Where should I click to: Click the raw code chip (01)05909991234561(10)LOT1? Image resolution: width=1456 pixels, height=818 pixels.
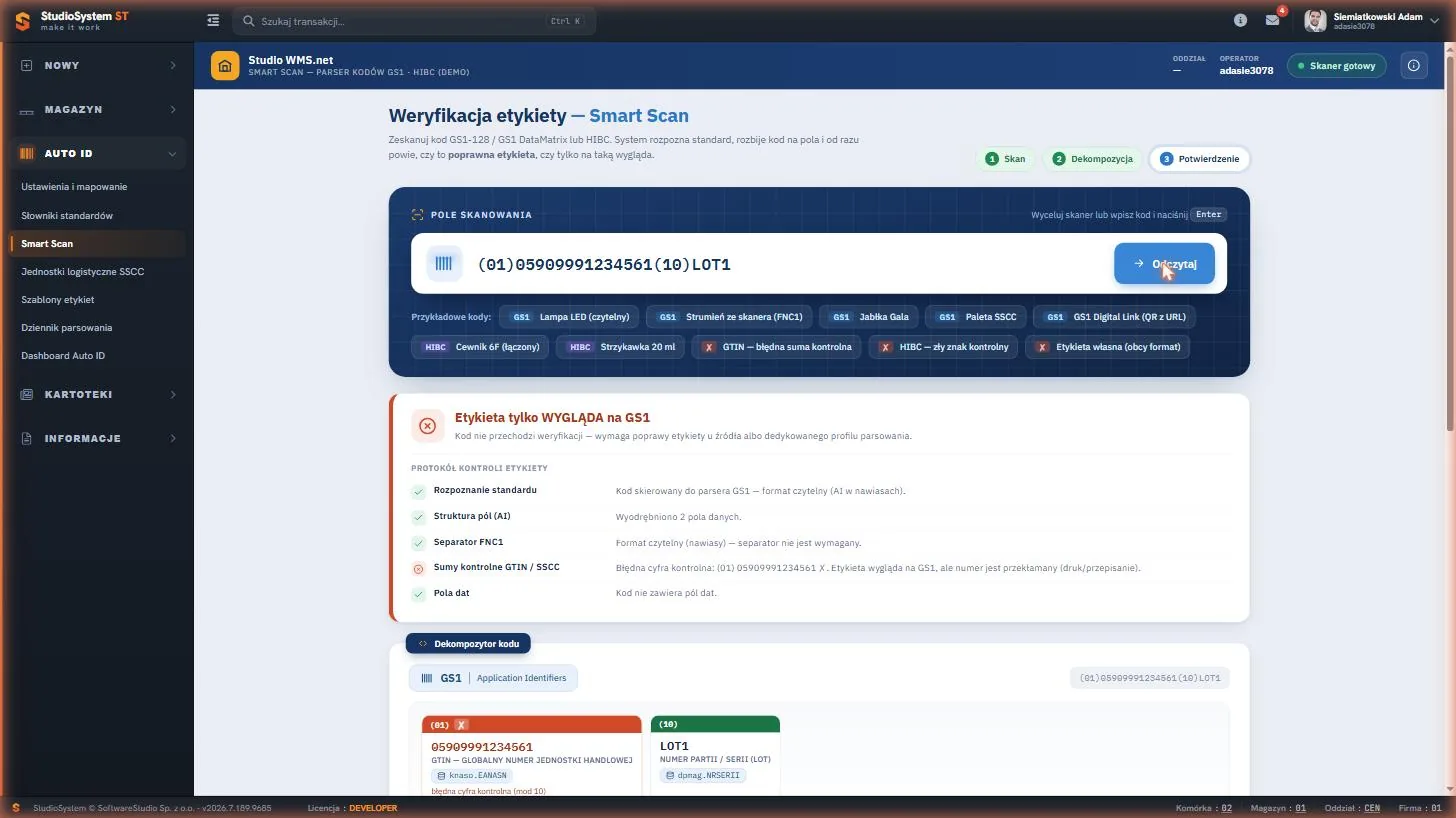[1150, 678]
